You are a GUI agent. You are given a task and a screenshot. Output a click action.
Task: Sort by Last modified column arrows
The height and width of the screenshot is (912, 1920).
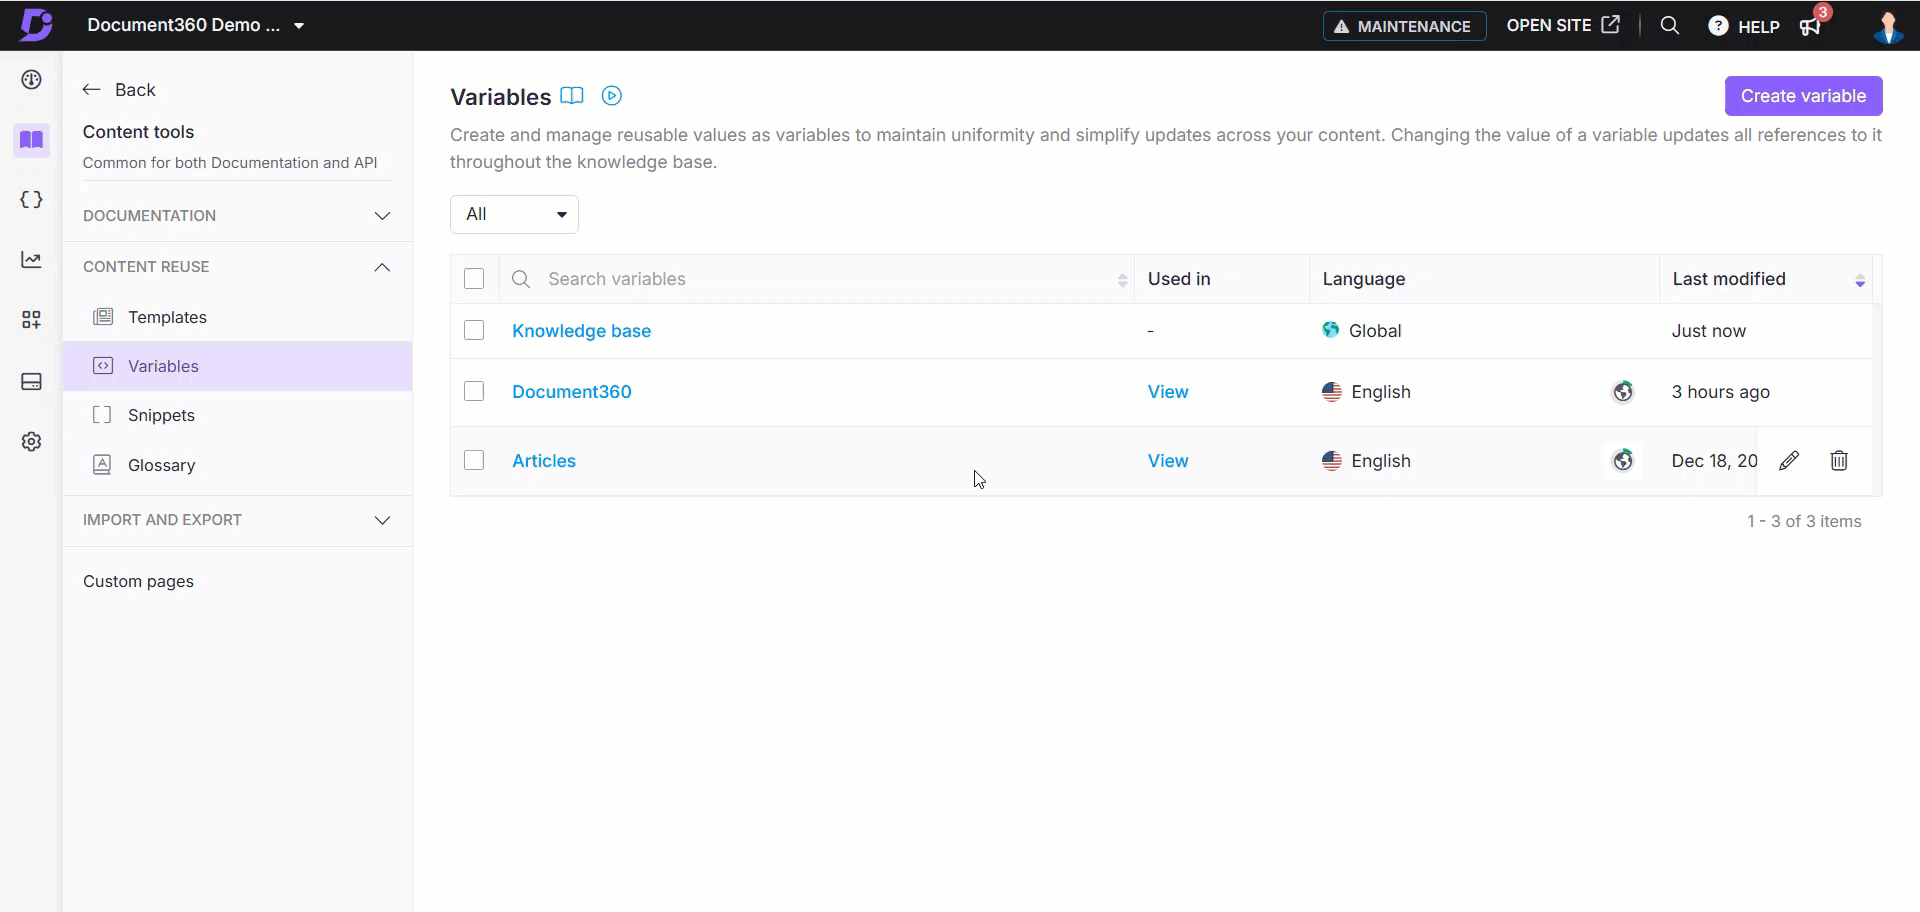[1860, 281]
